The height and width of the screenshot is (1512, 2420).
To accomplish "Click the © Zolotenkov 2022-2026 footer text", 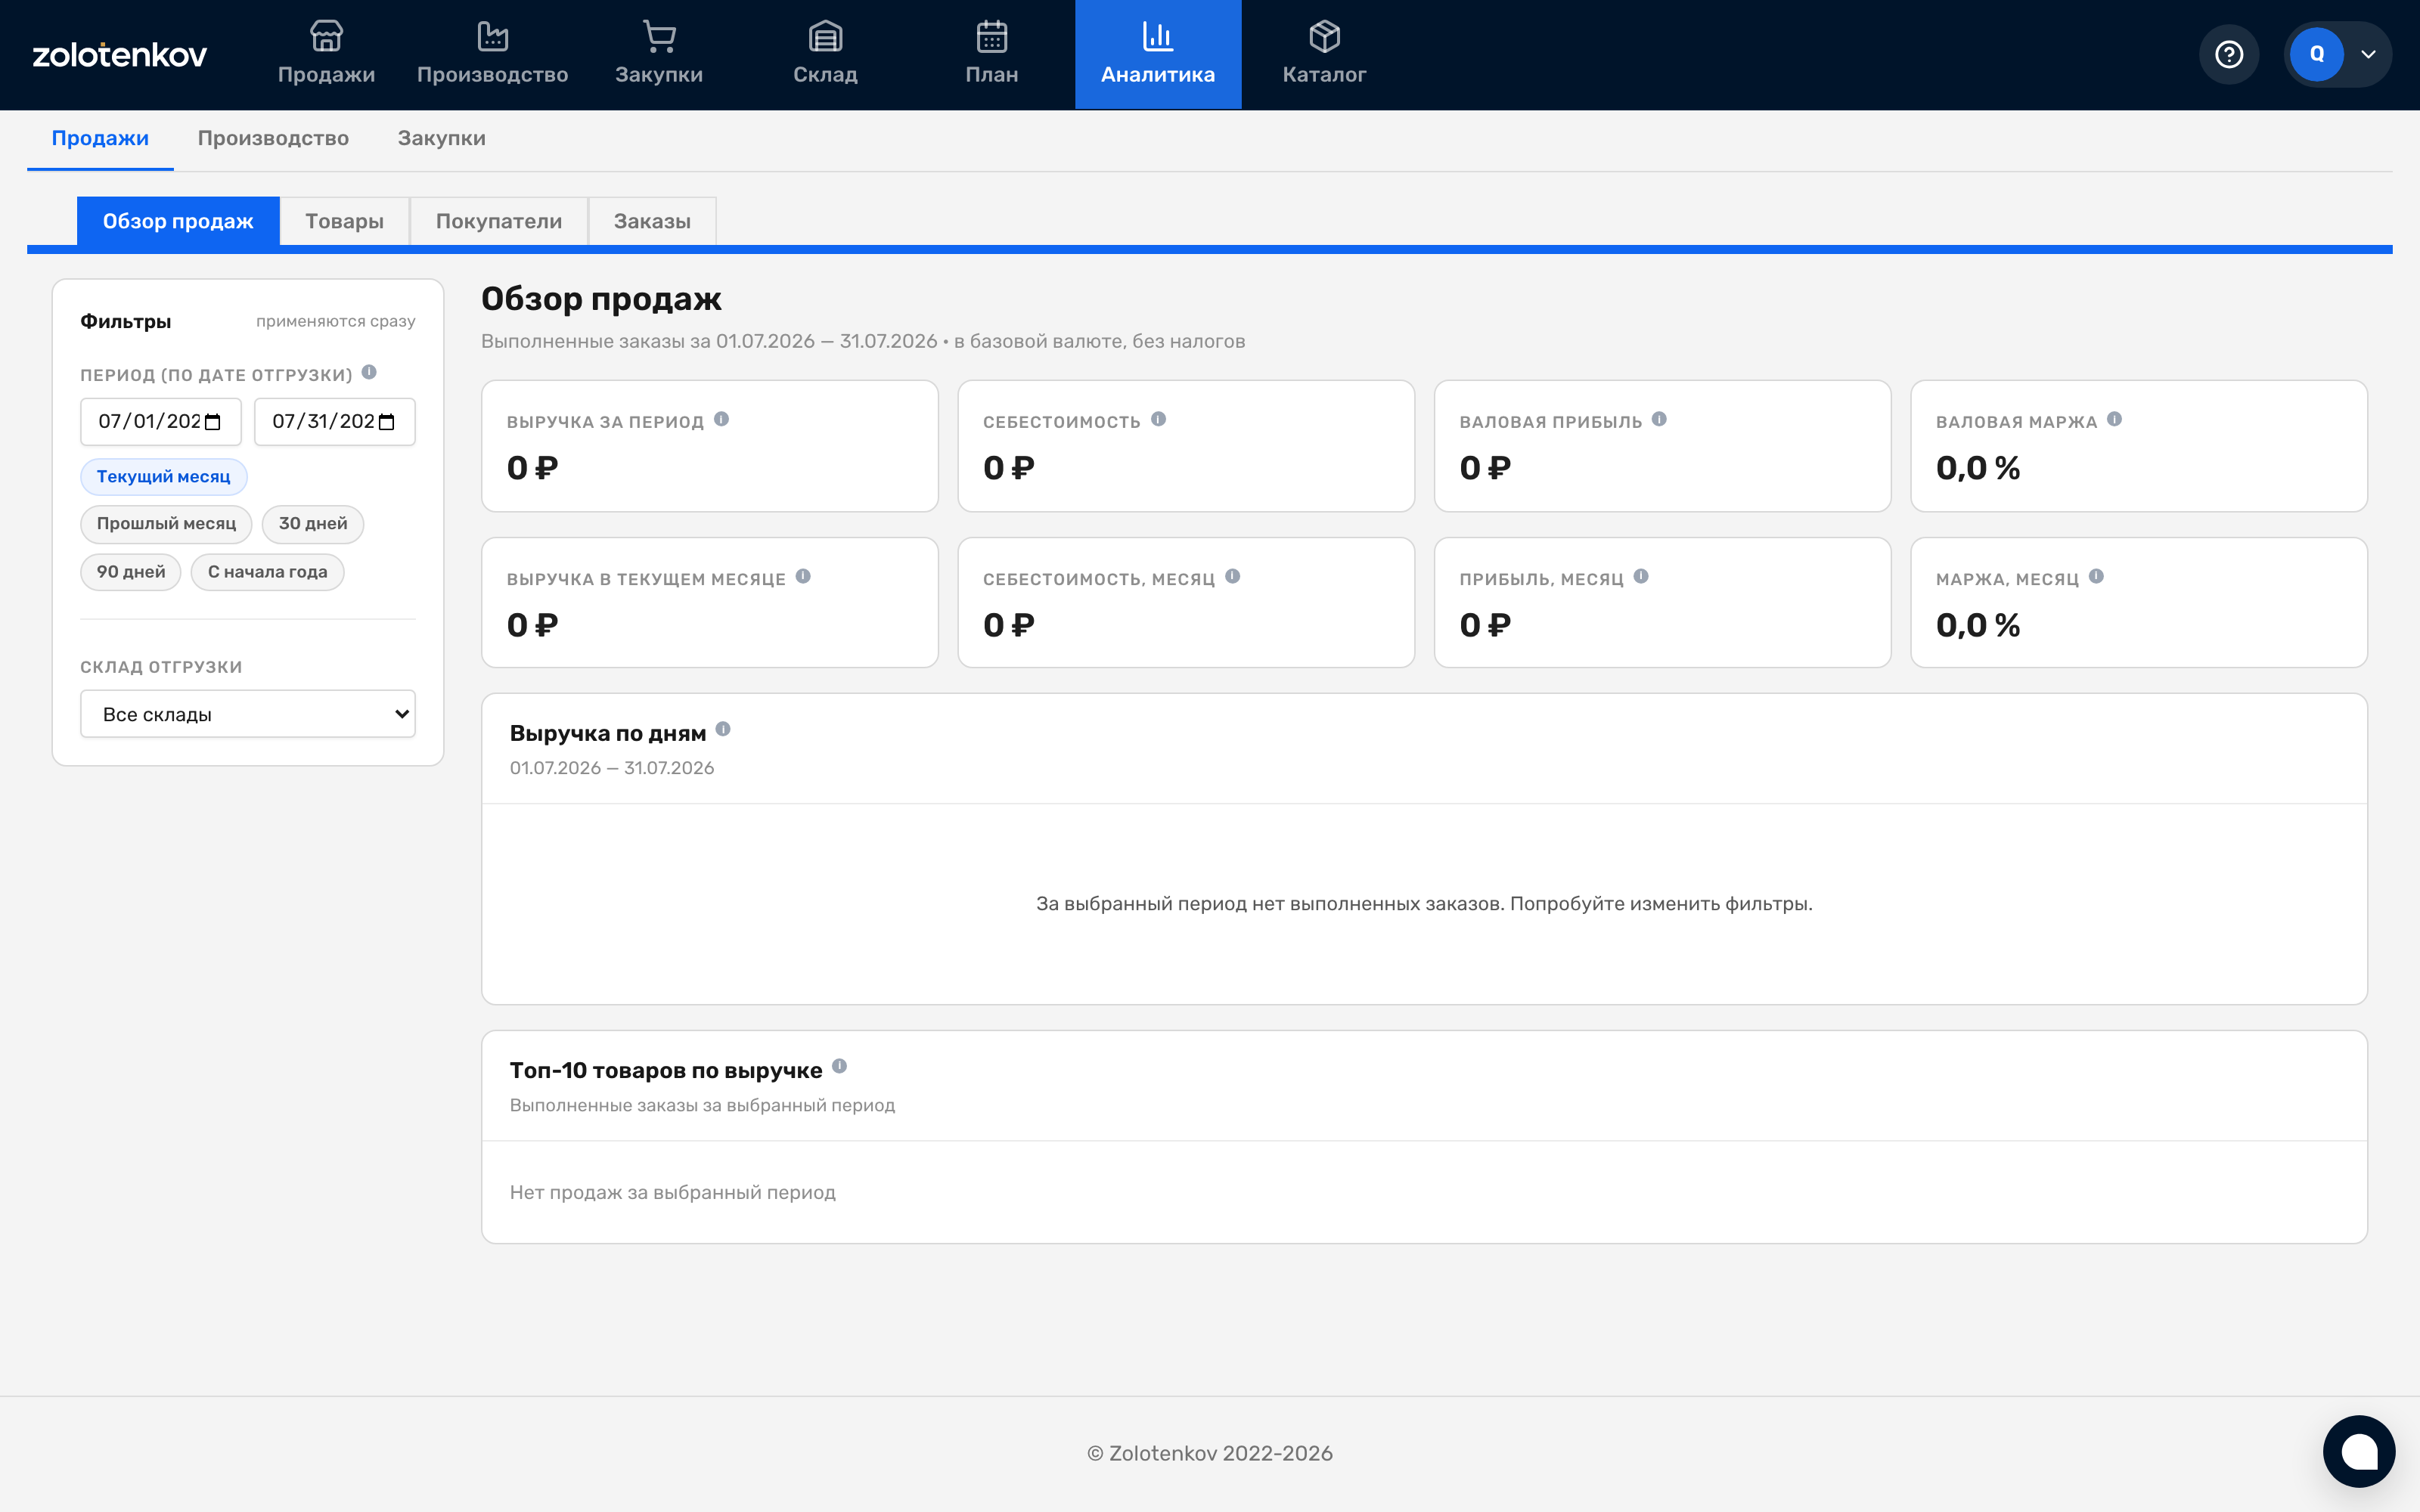I will 1210,1453.
